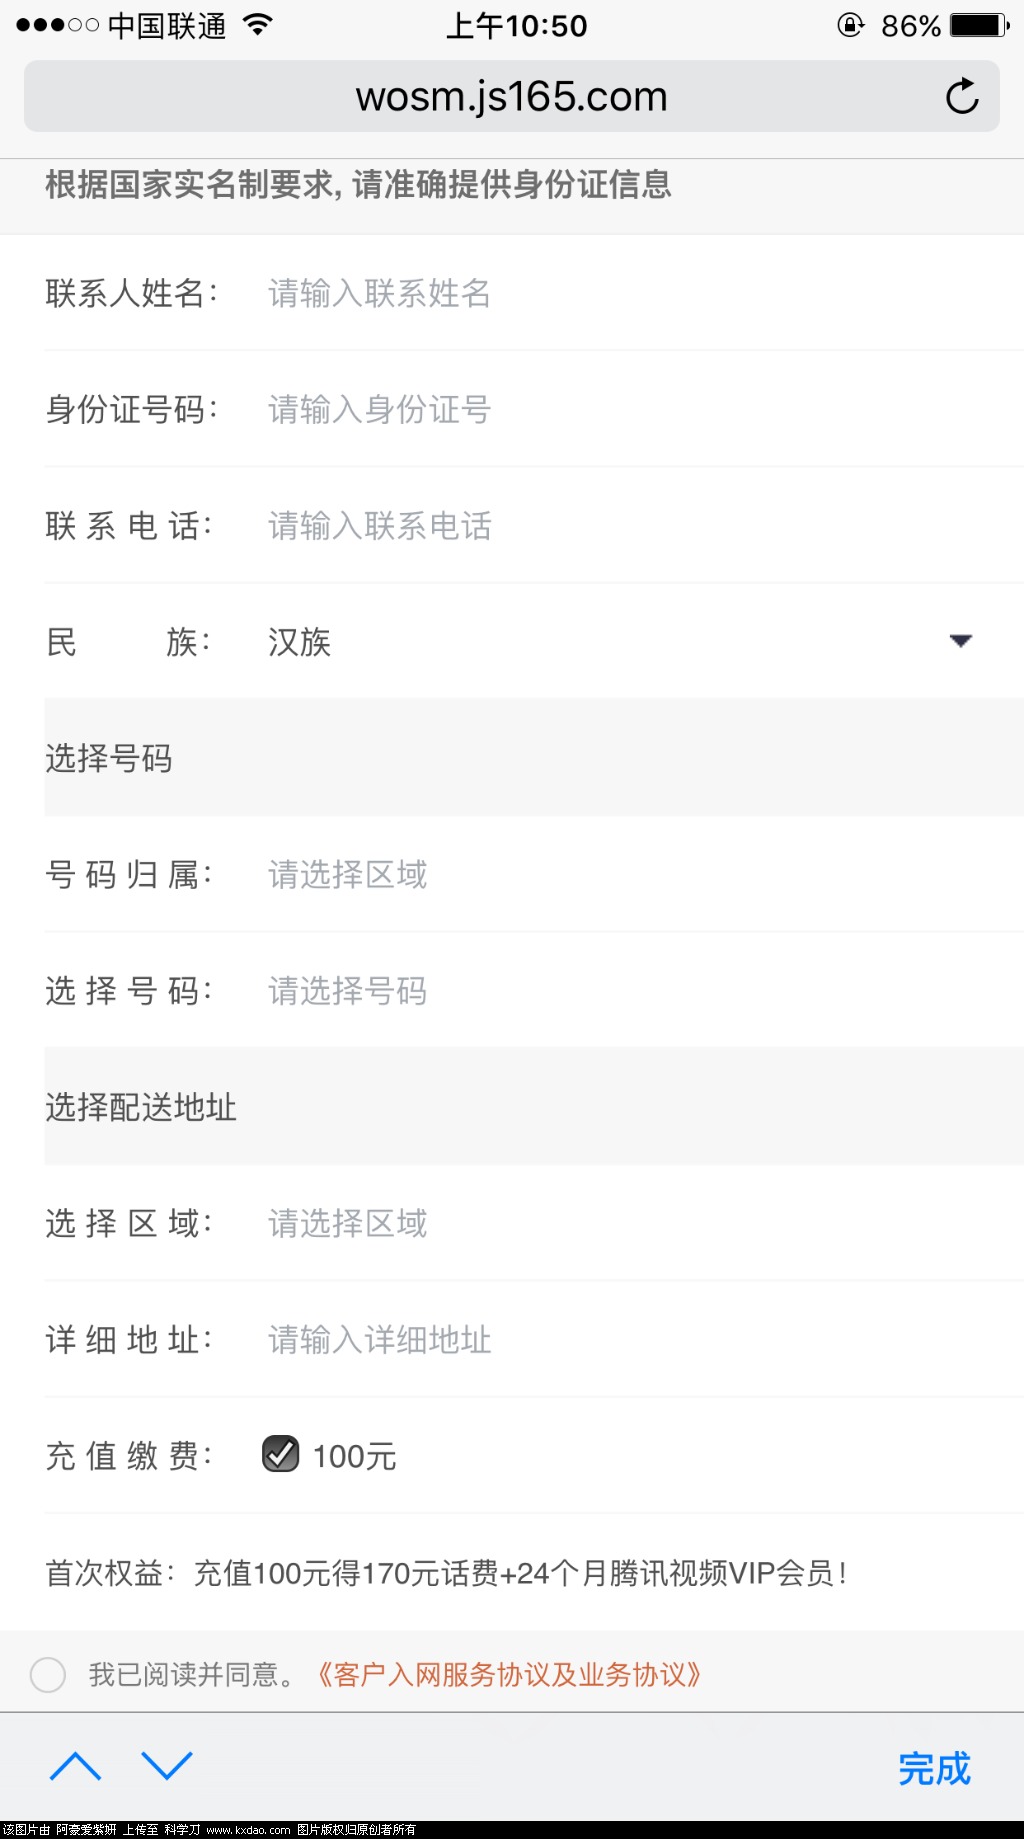This screenshot has height=1839, width=1024.
Task: Tap 完成 to dismiss the keyboard bar
Action: point(934,1769)
